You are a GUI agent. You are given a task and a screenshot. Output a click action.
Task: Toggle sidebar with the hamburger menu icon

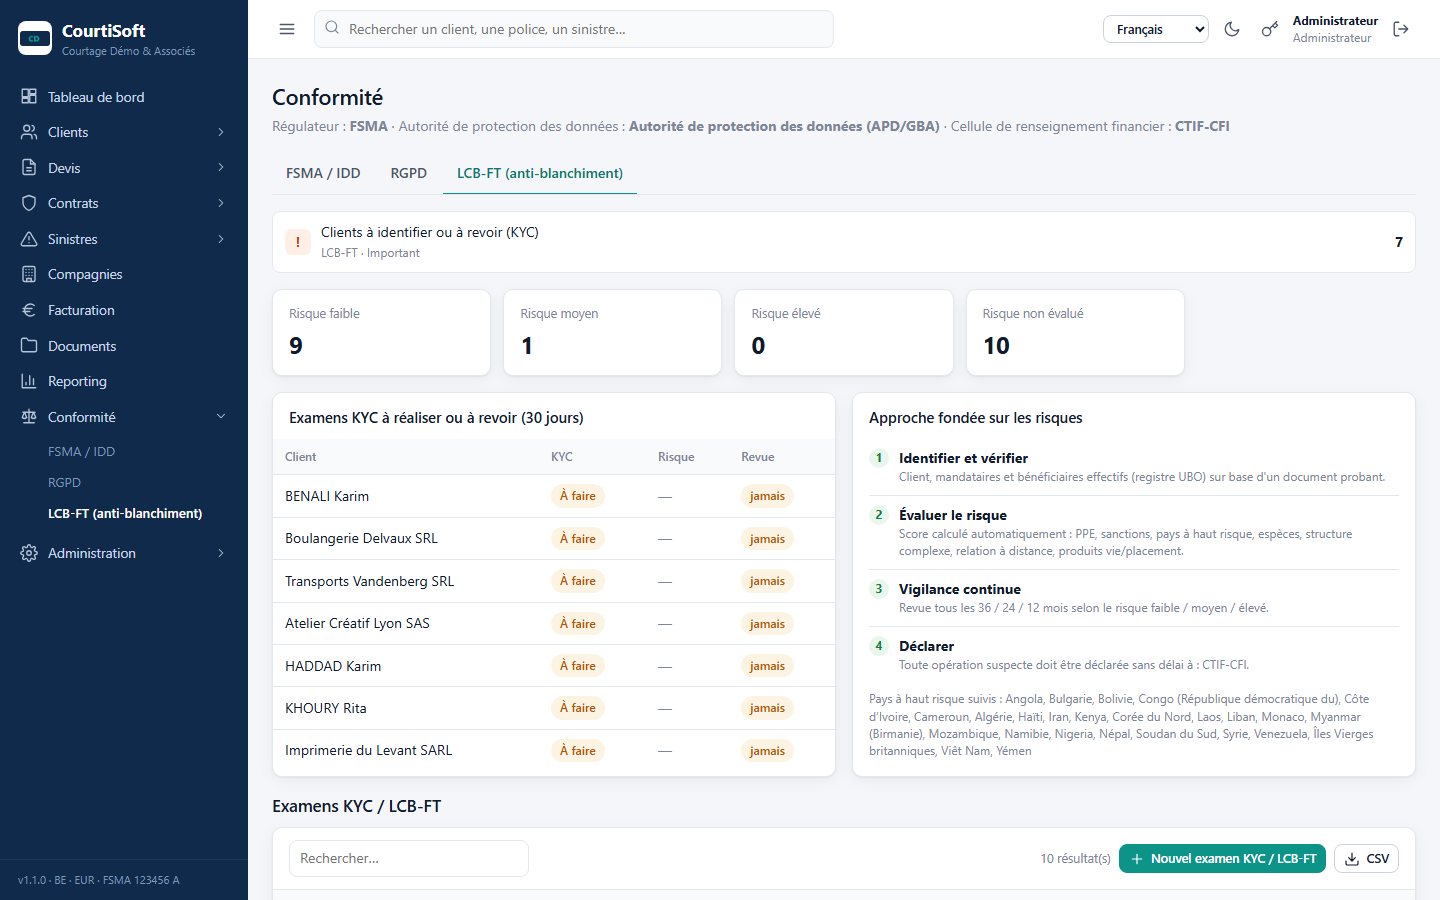287,29
